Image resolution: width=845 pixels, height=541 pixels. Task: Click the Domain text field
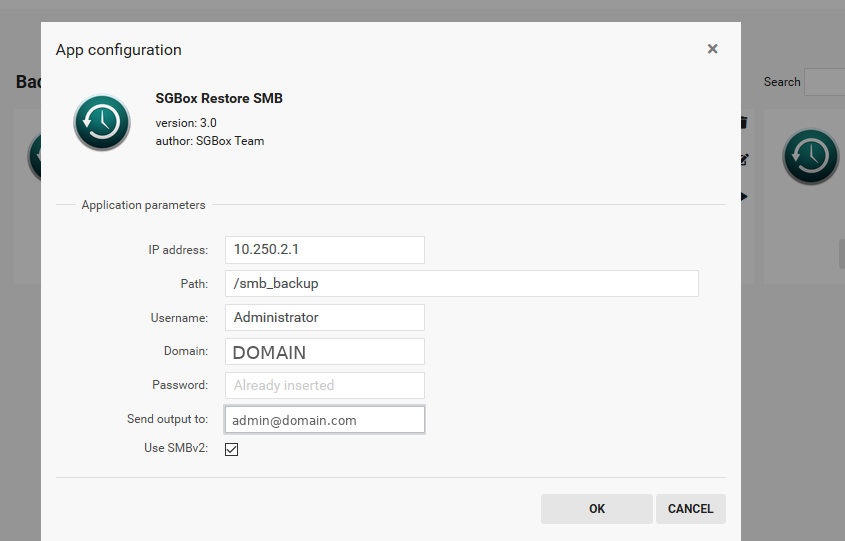tap(324, 351)
